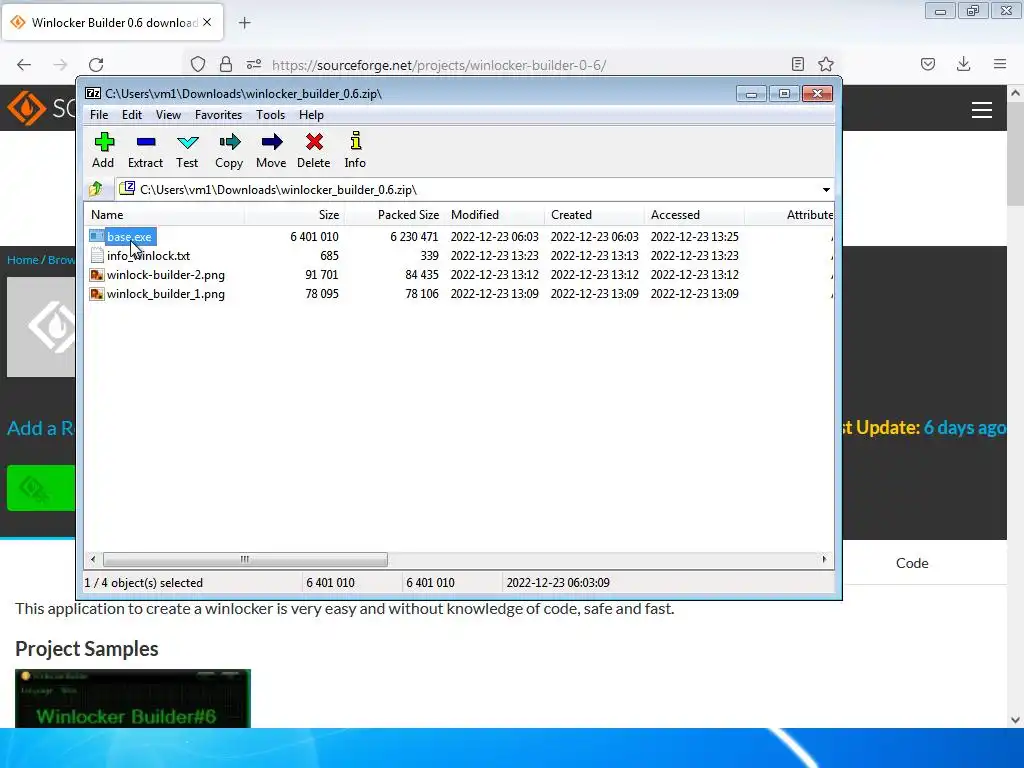The width and height of the screenshot is (1024, 768).
Task: Switch to the Winlocker Builder 0.6 tab
Action: pyautogui.click(x=113, y=23)
